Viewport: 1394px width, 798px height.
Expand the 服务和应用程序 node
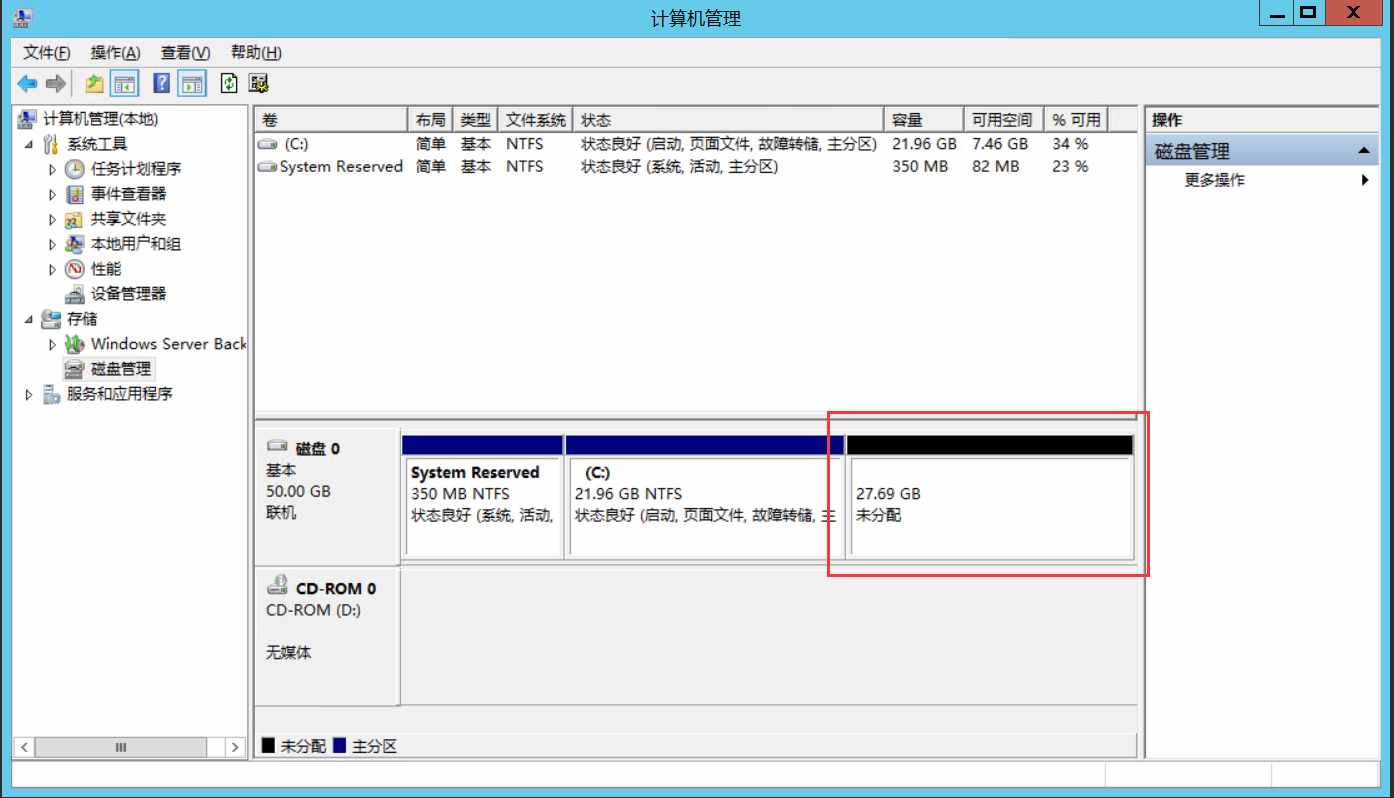[29, 394]
